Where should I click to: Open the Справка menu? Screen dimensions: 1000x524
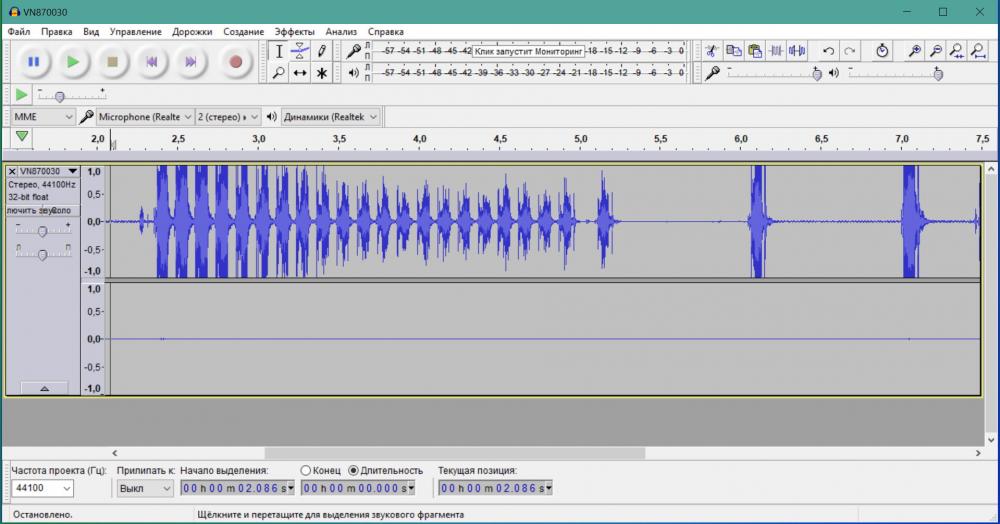click(386, 31)
